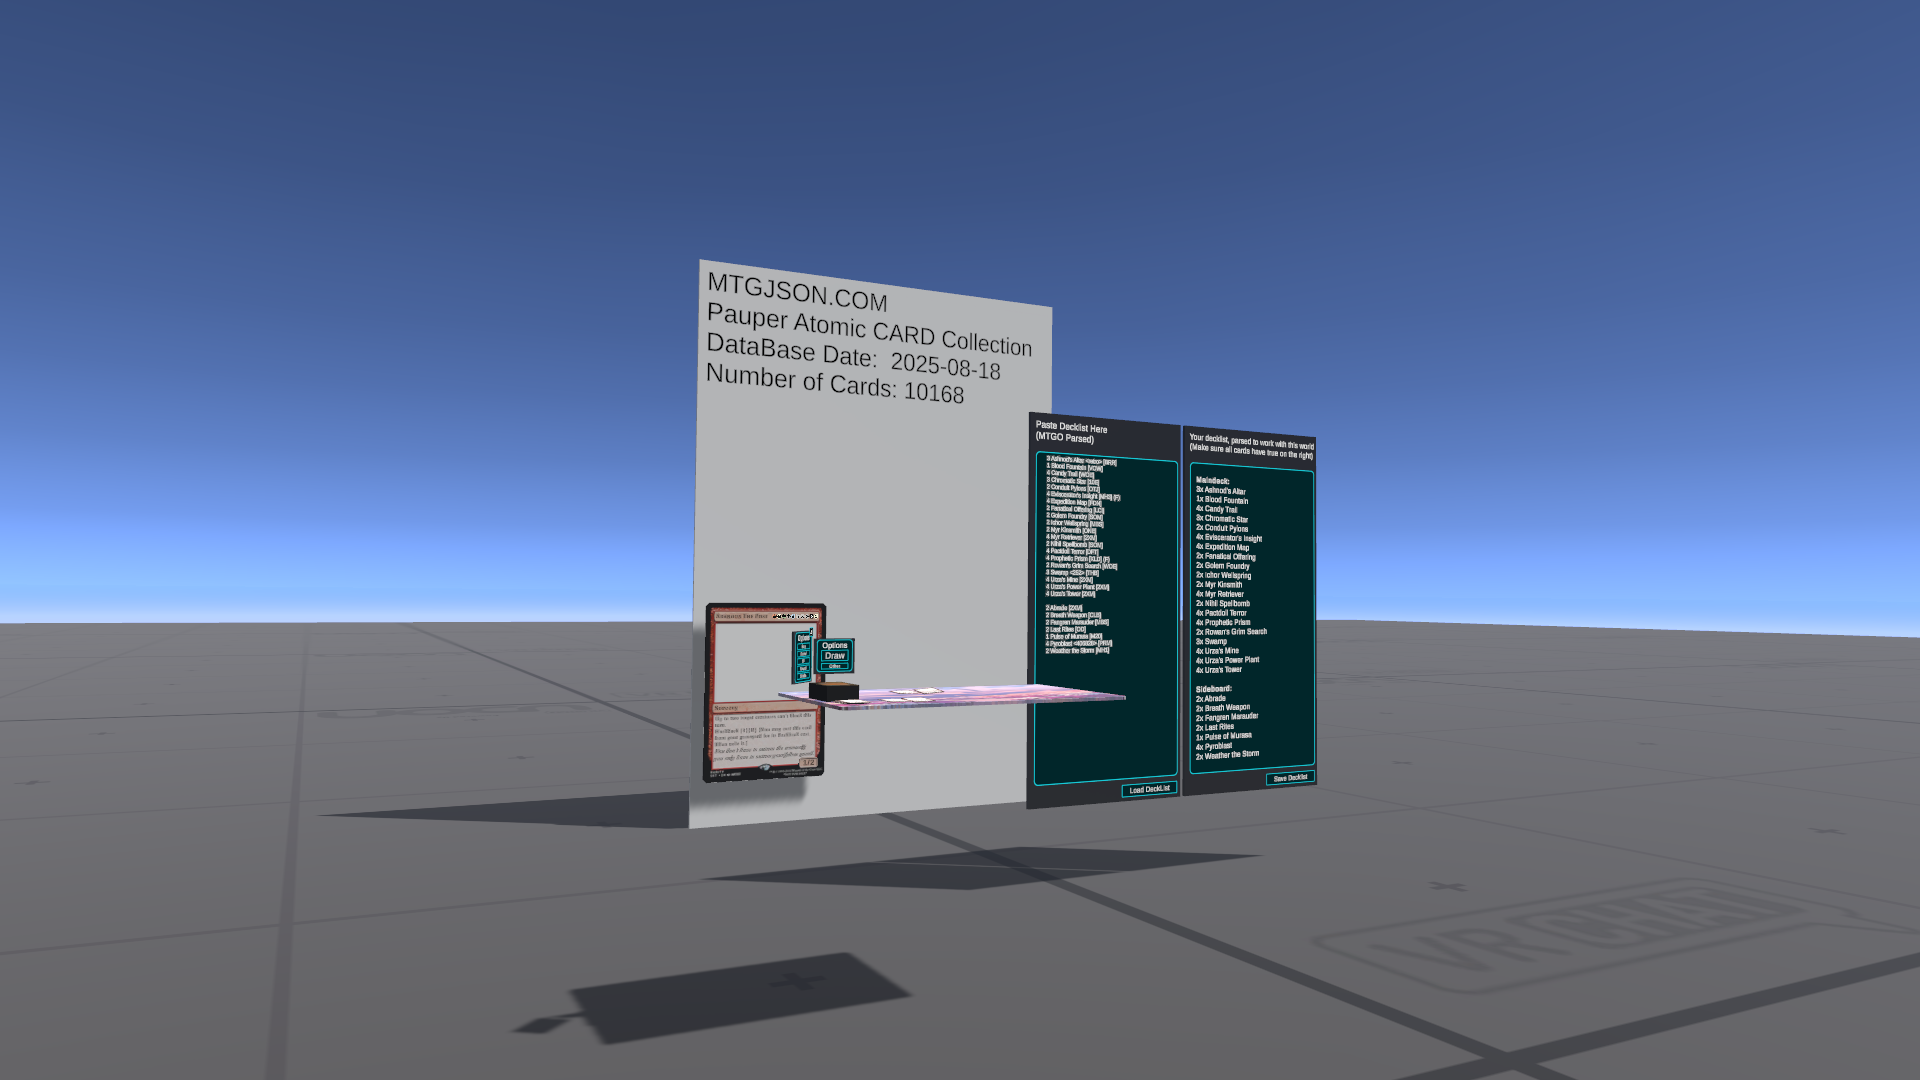Viewport: 1920px width, 1080px height.
Task: Click the Sorcery type line on card
Action: [x=727, y=707]
